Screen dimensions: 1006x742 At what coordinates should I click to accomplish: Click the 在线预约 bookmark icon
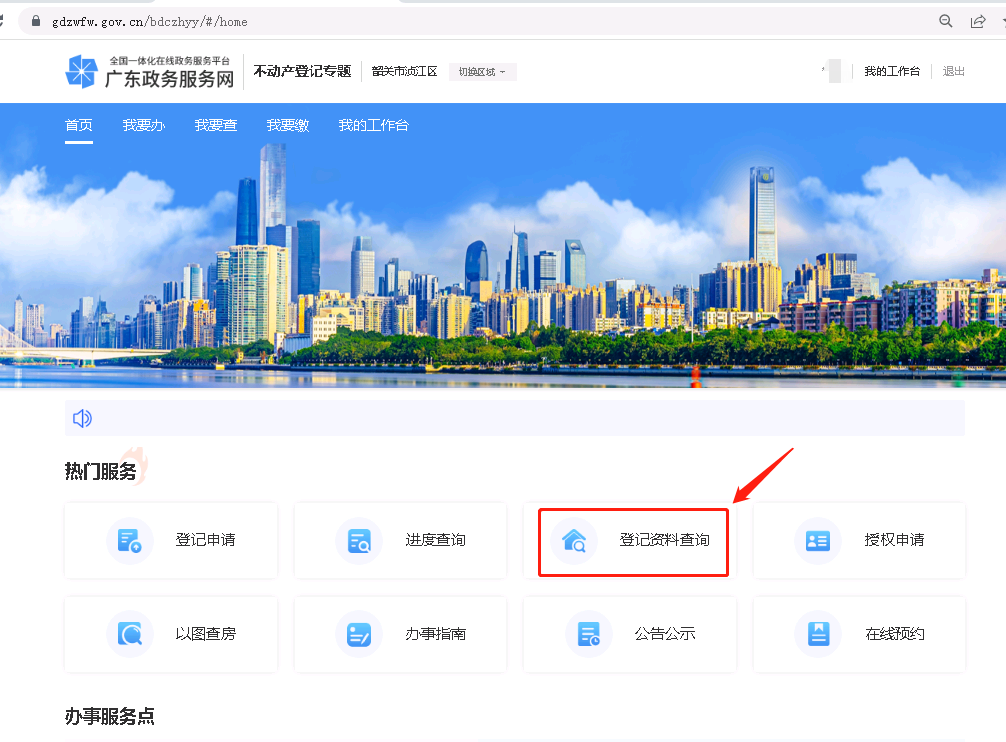(818, 634)
